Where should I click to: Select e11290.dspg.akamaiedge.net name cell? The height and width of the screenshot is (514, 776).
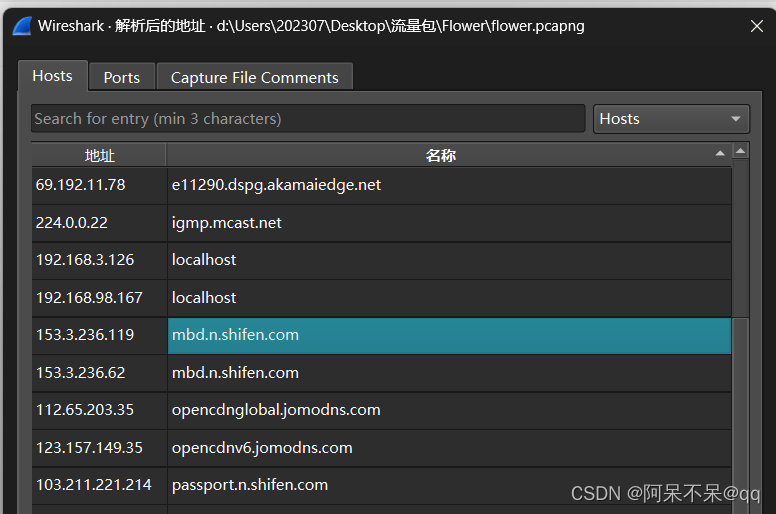tap(449, 185)
